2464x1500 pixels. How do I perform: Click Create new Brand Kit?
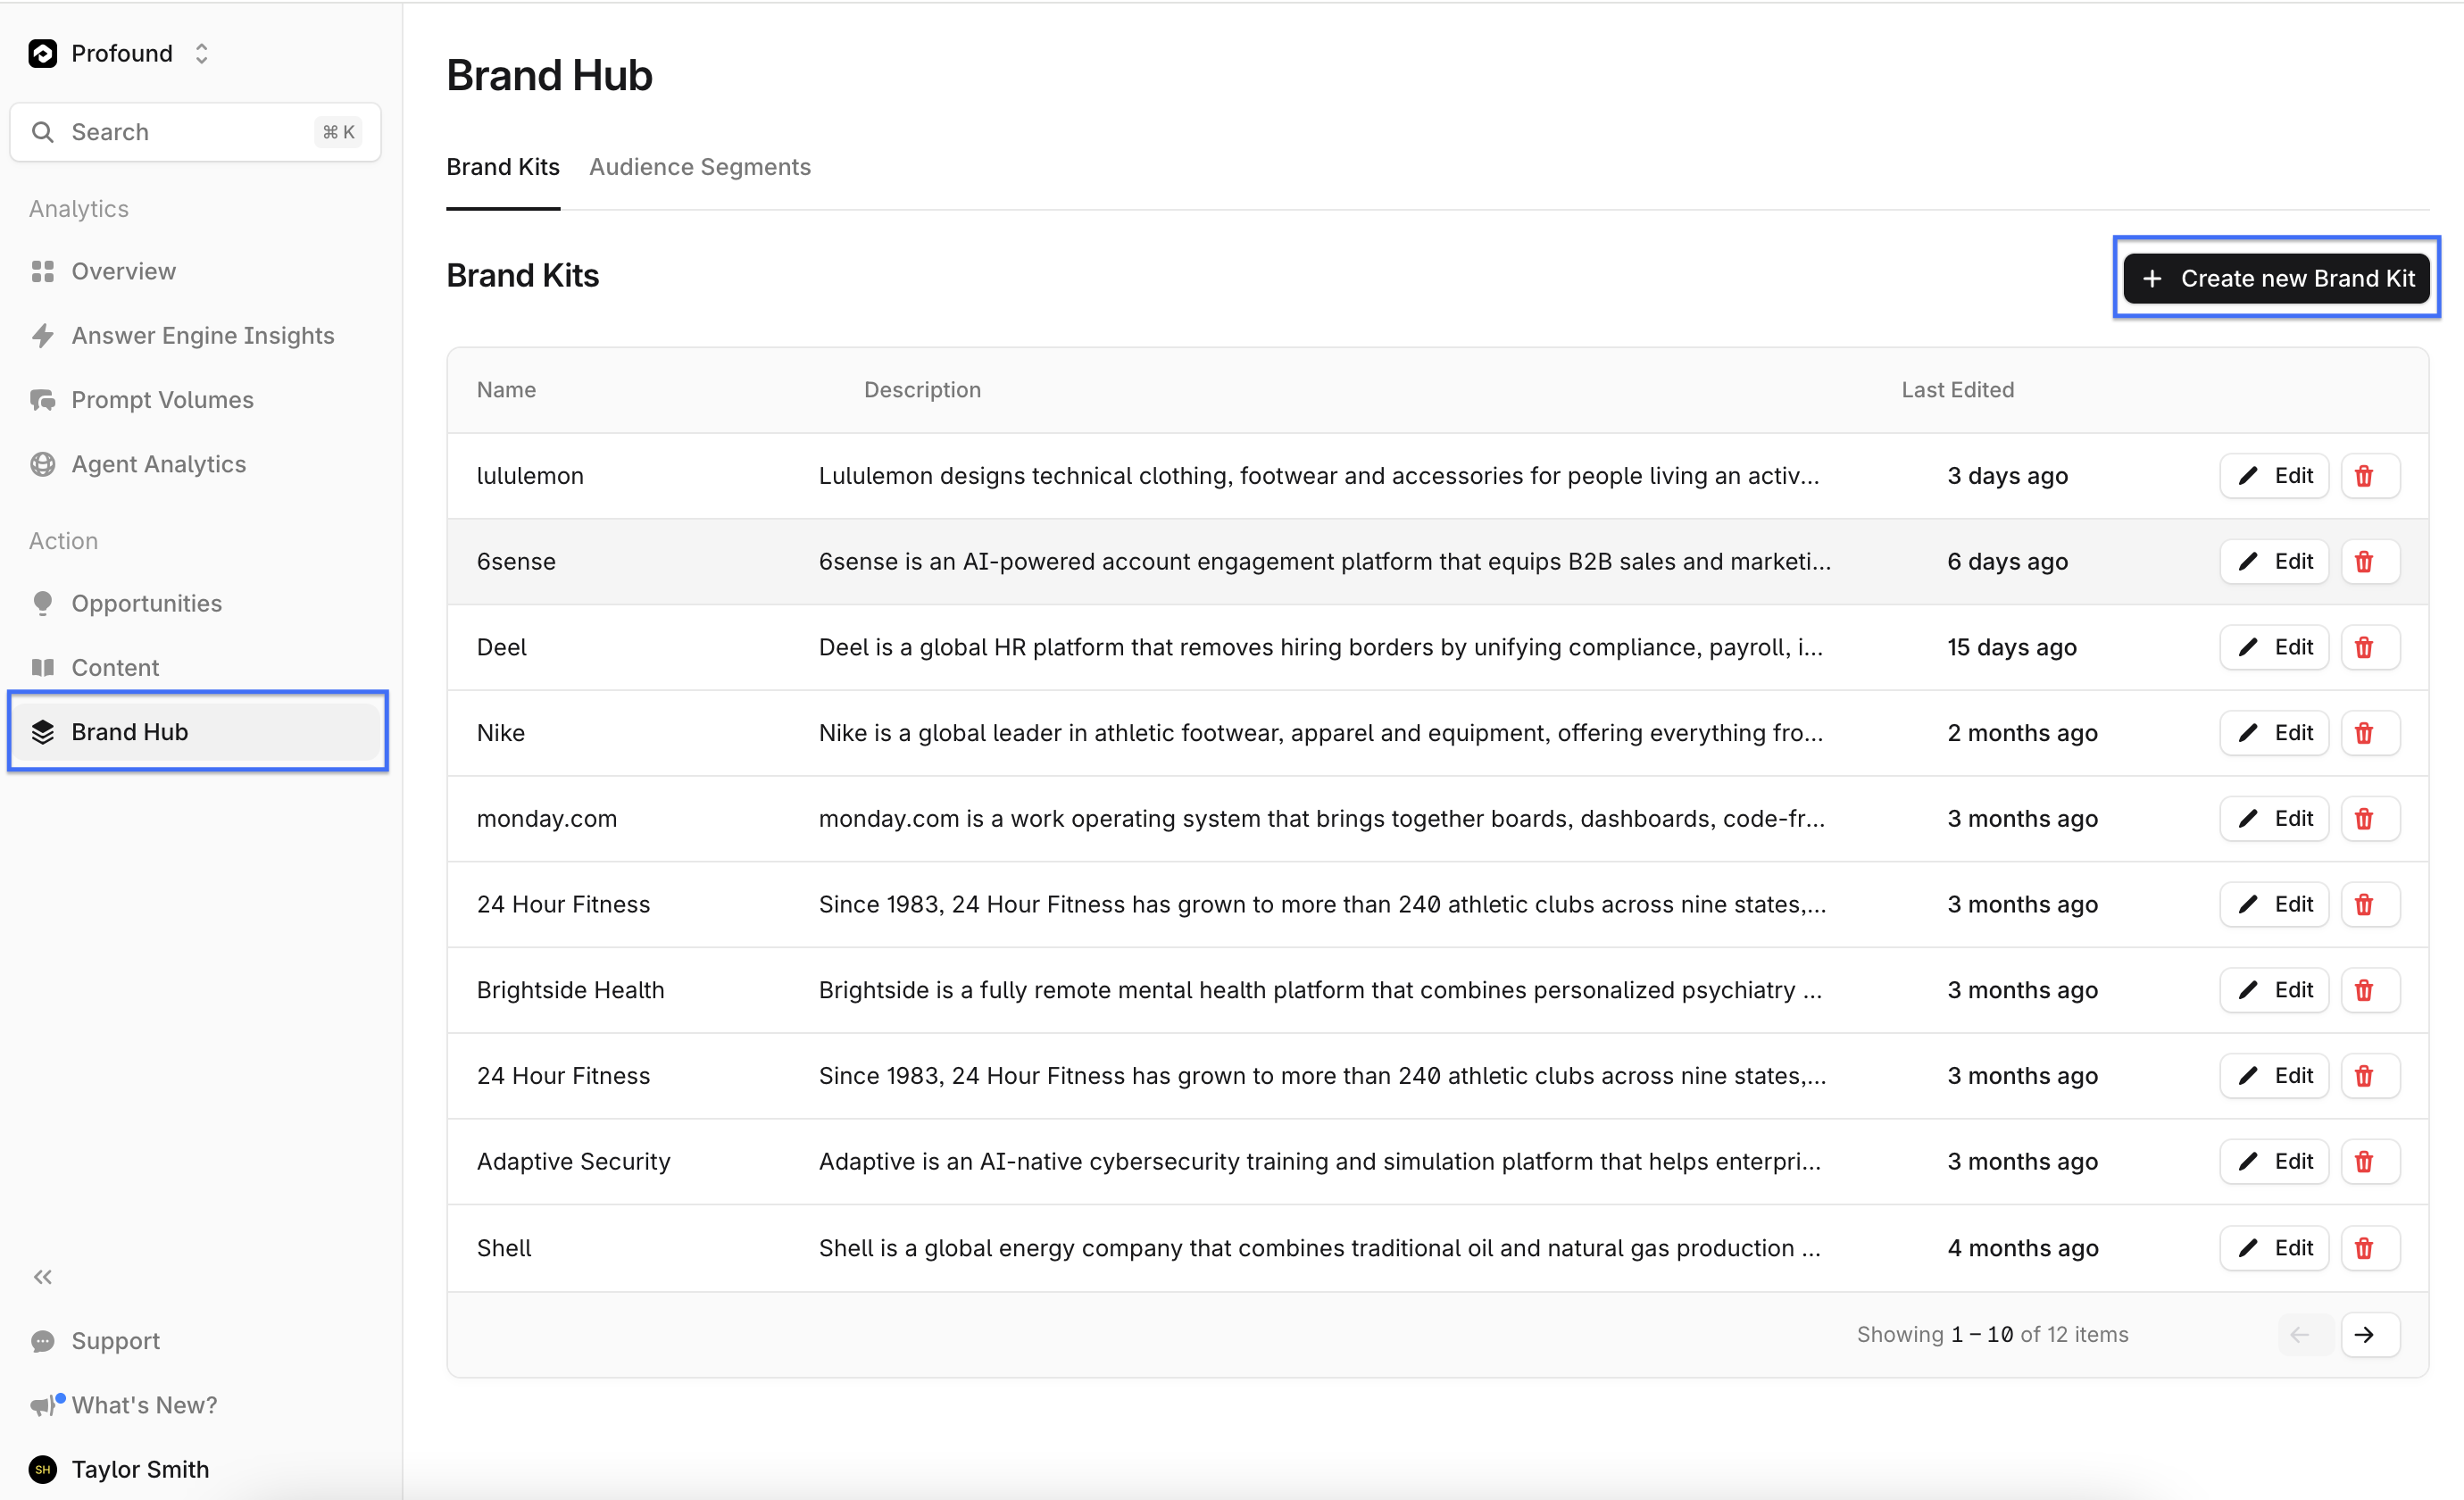[2276, 278]
